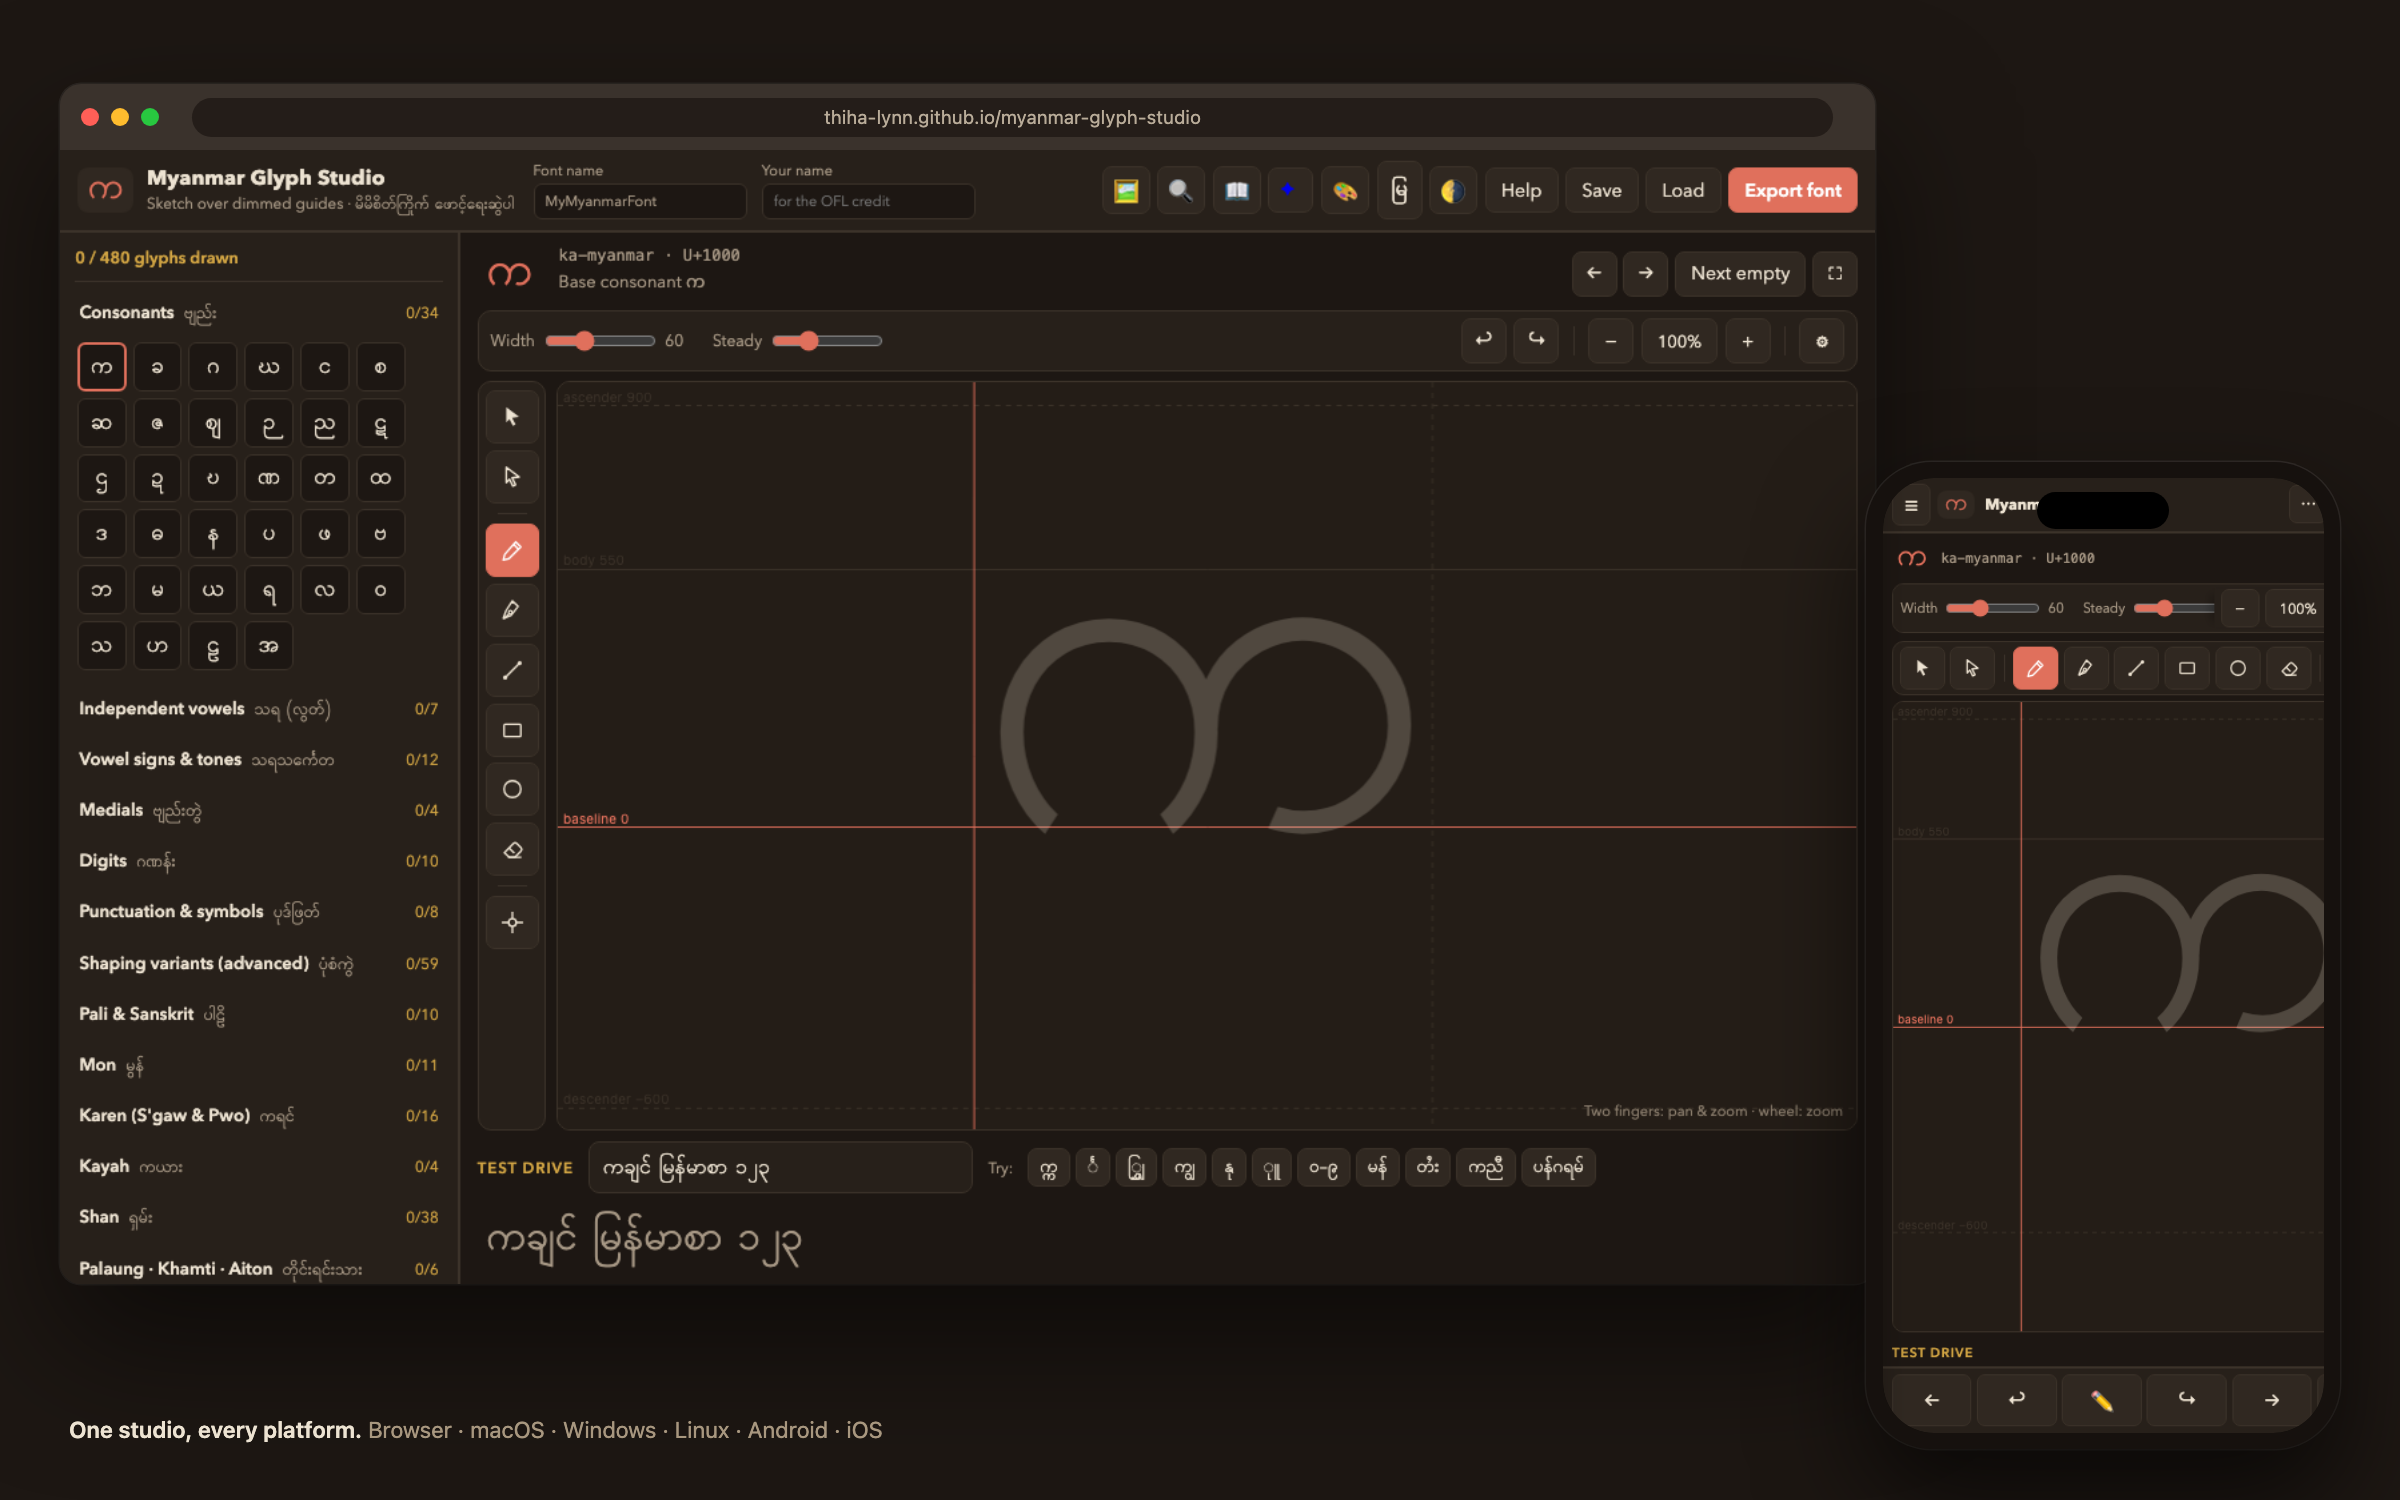Expand Vowel signs & tones group
Screen dimensions: 2400x1500
click(258, 760)
